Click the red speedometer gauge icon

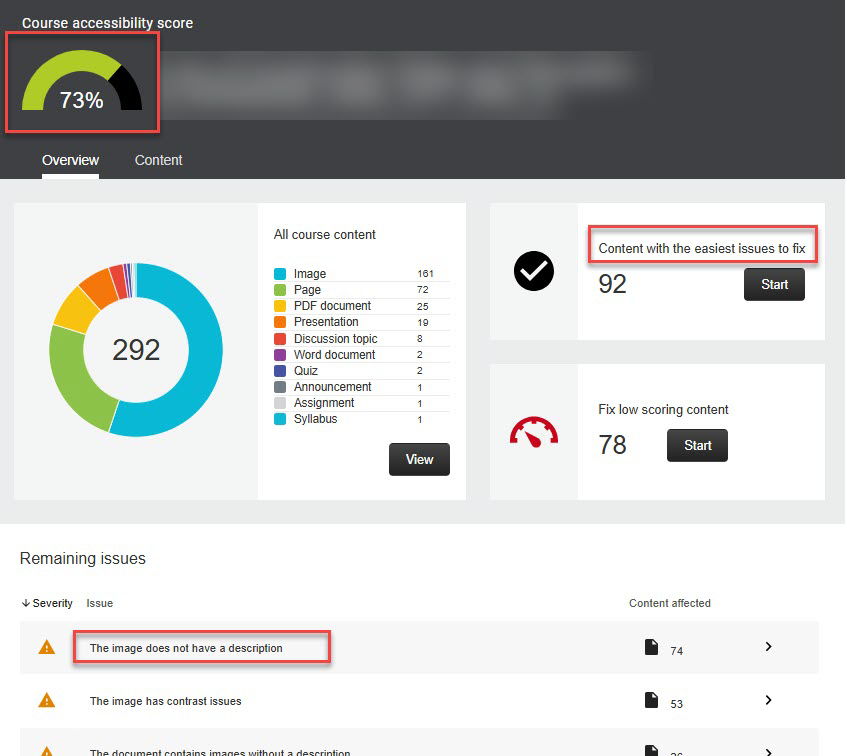click(x=534, y=432)
